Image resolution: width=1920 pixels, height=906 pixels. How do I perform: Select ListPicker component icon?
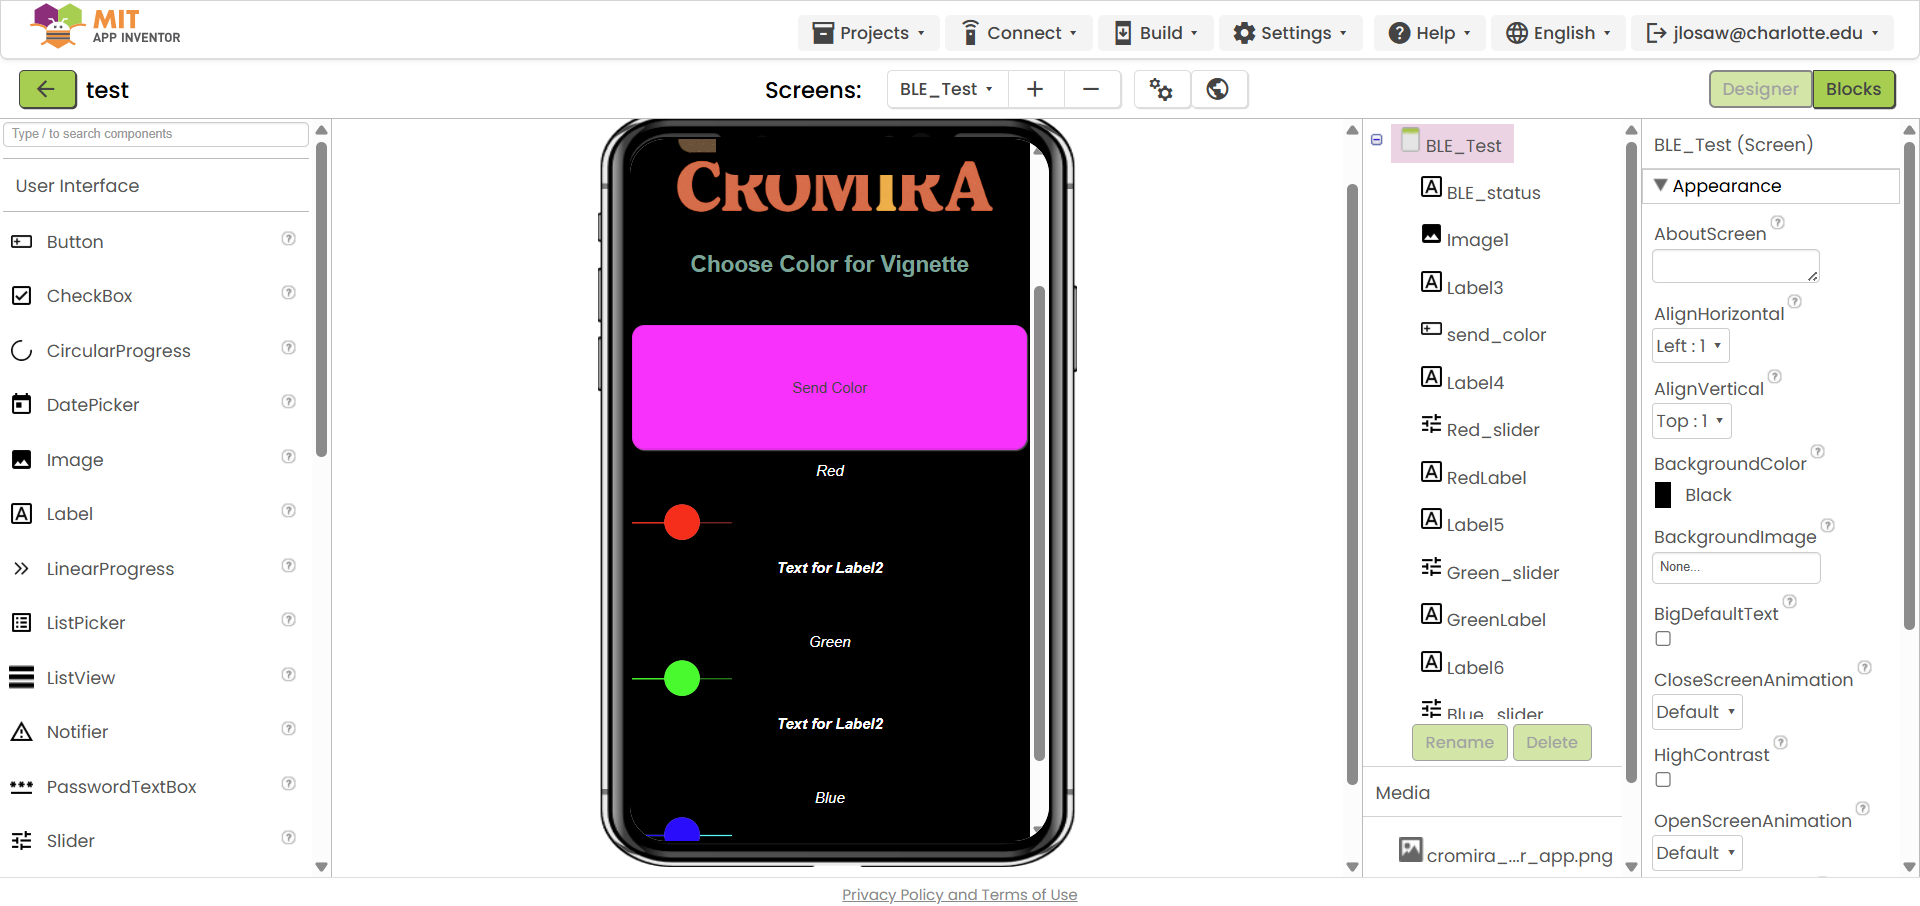[x=22, y=622]
